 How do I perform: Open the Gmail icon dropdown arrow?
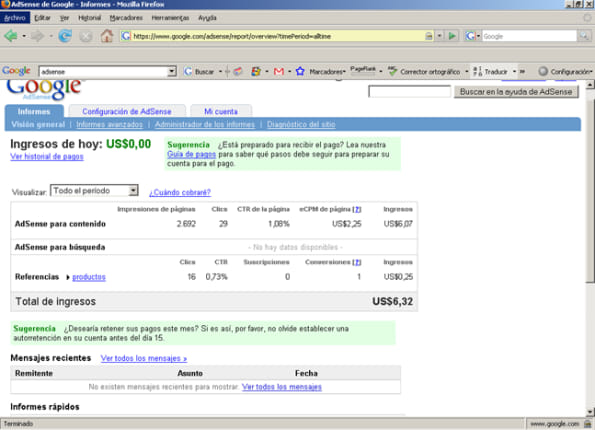[x=290, y=71]
